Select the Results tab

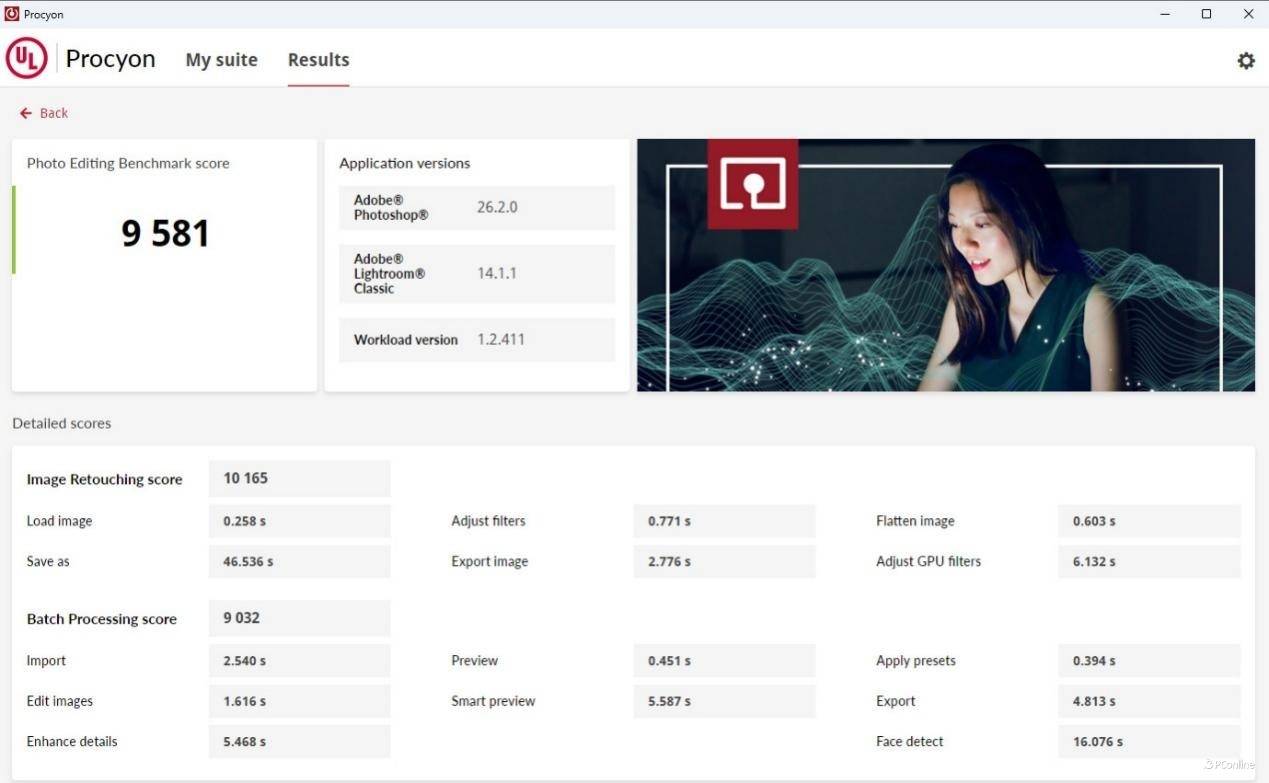coord(318,60)
